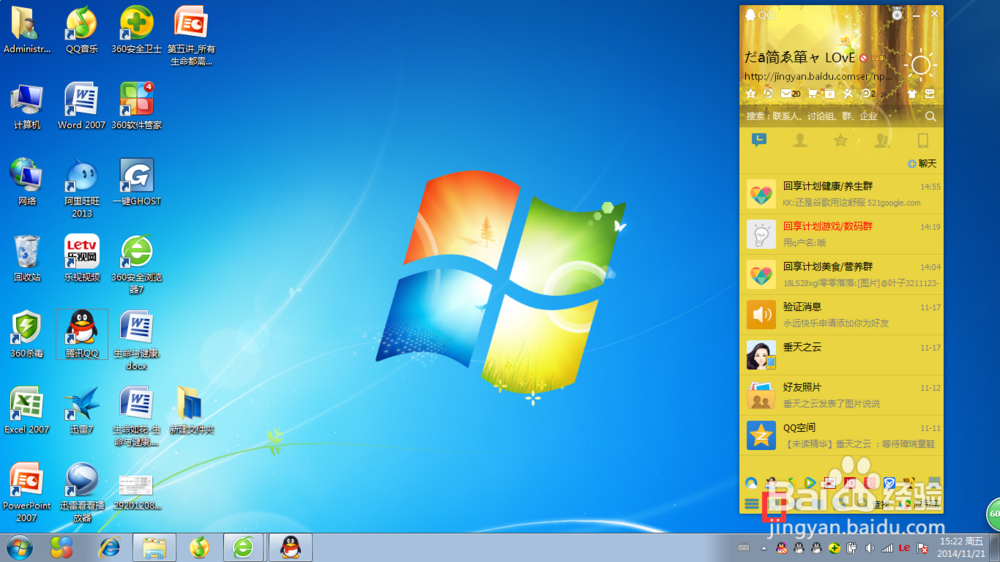The height and width of the screenshot is (562, 1000).
Task: Open the 迅雷7 desktop shortcut
Action: tap(82, 410)
